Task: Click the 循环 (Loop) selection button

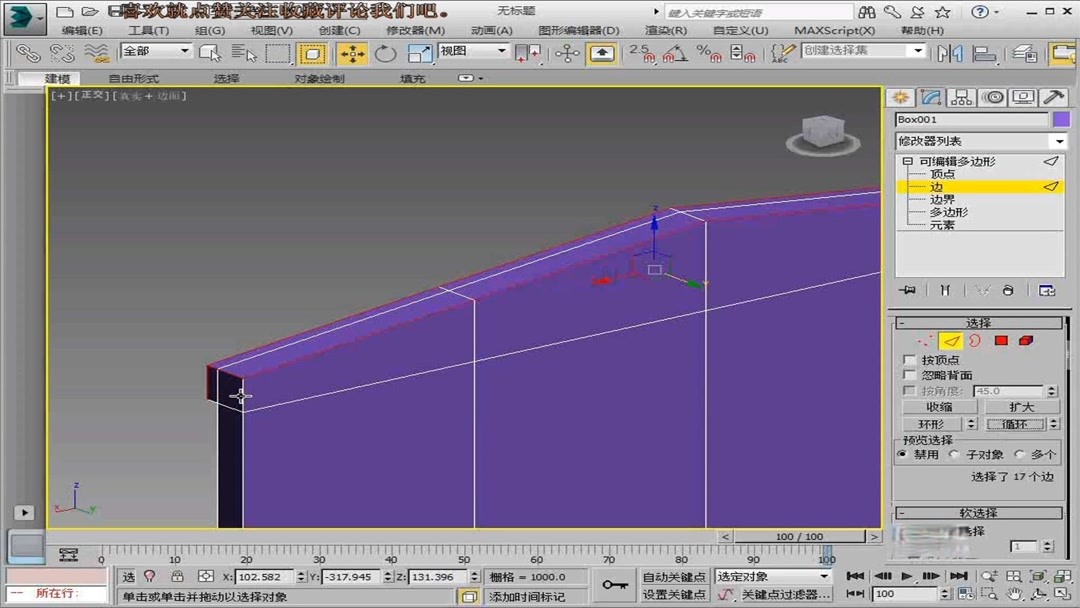Action: click(1016, 424)
